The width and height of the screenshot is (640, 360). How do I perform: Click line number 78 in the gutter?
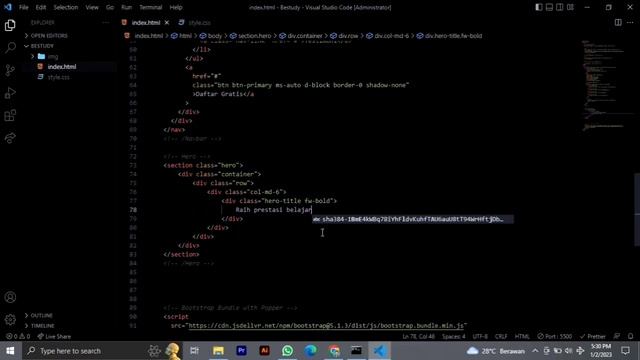click(133, 210)
